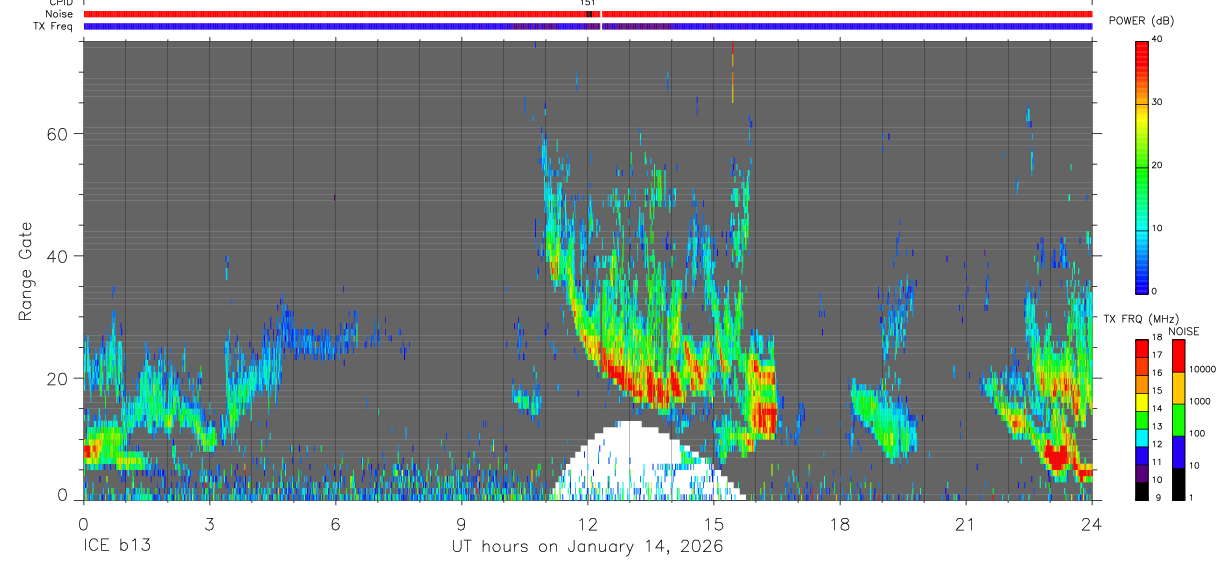Click the Noise row label at top left

coord(59,14)
